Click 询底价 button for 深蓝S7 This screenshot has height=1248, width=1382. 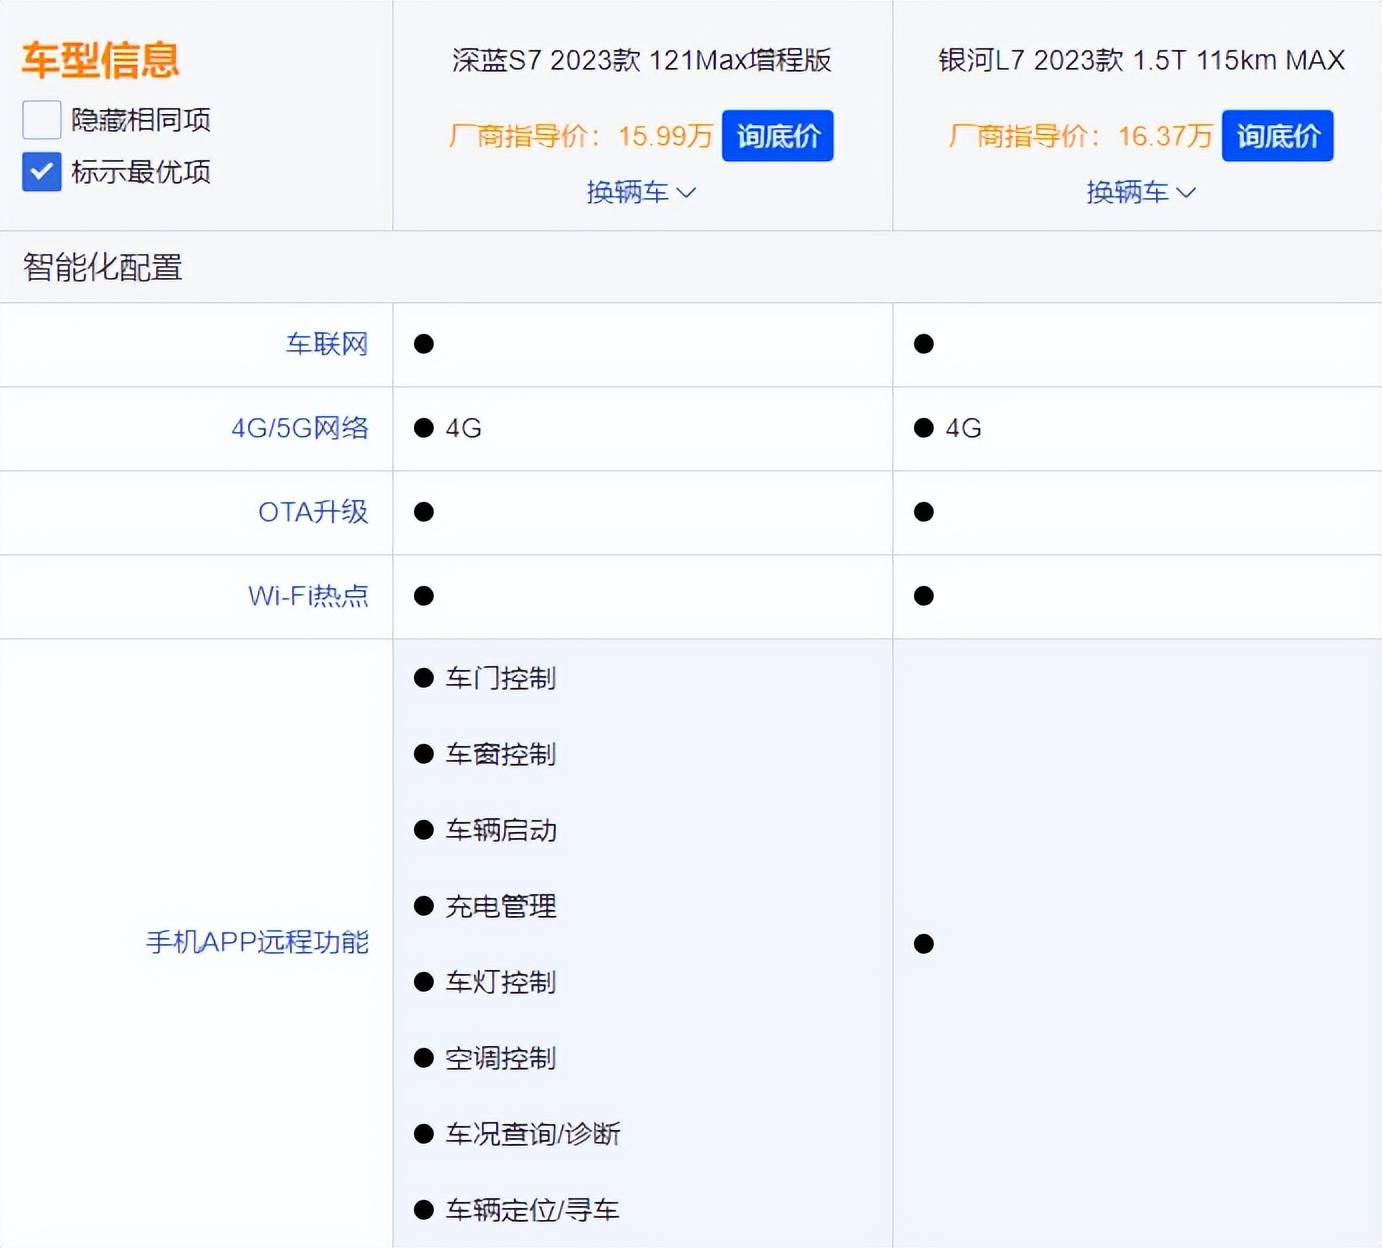[777, 135]
